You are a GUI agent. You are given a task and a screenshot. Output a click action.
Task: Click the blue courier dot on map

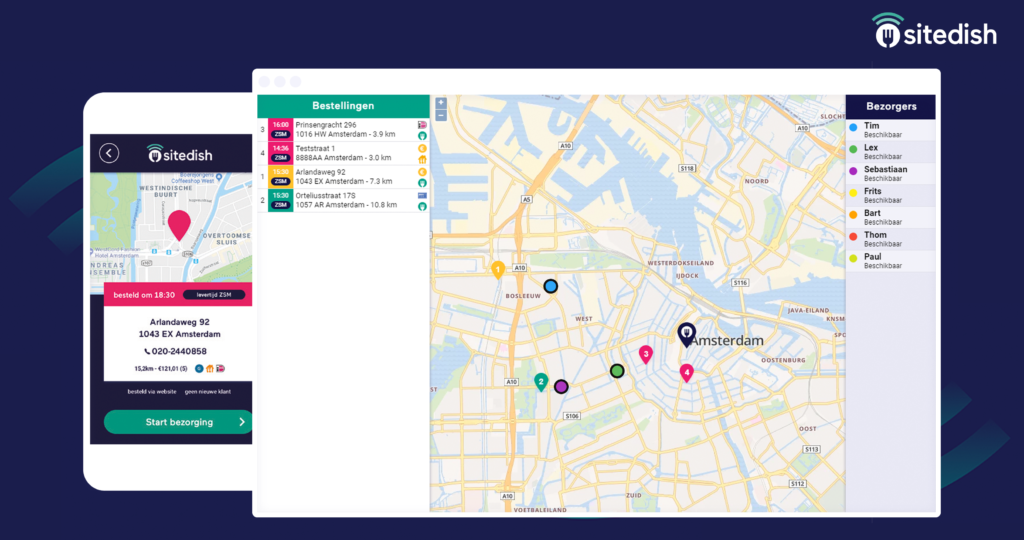point(551,286)
